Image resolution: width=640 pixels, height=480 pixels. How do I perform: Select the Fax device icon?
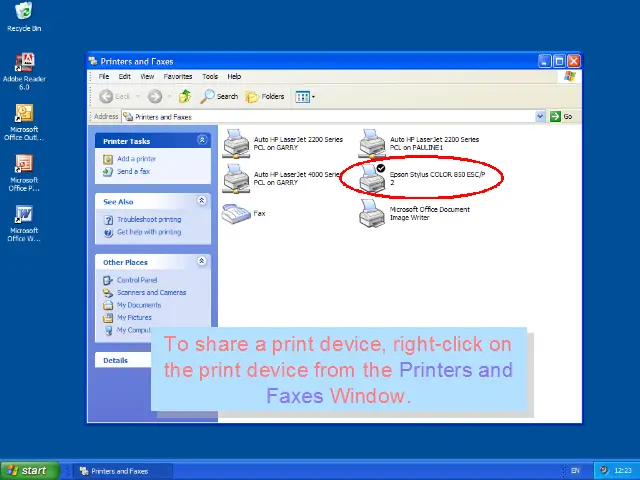236,213
